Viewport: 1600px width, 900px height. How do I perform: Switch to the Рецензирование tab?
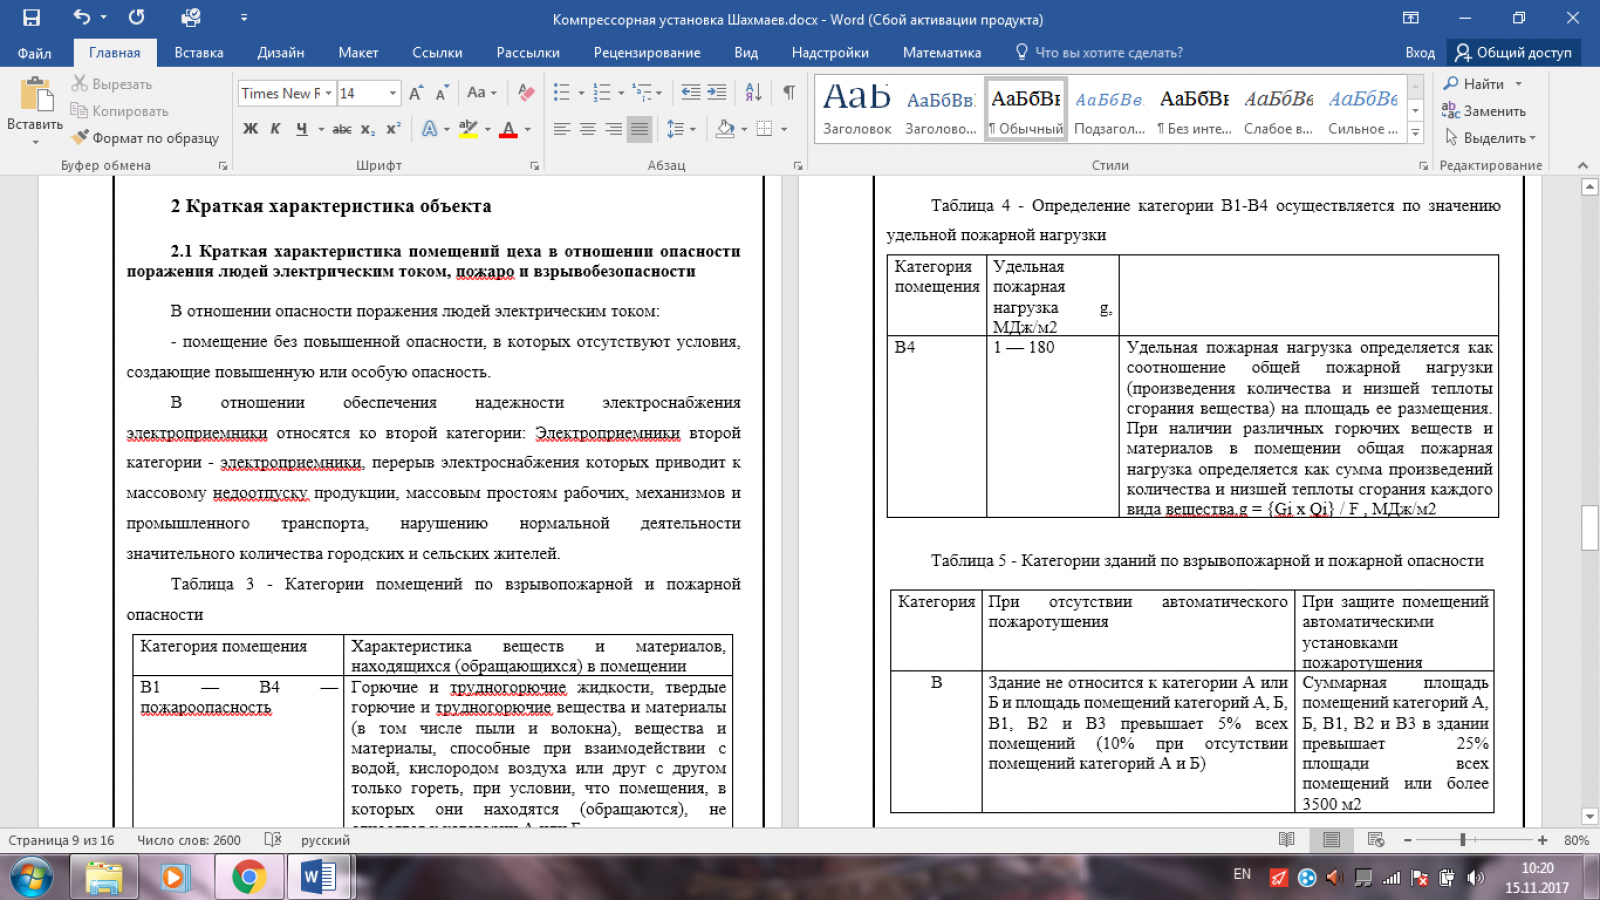[647, 53]
